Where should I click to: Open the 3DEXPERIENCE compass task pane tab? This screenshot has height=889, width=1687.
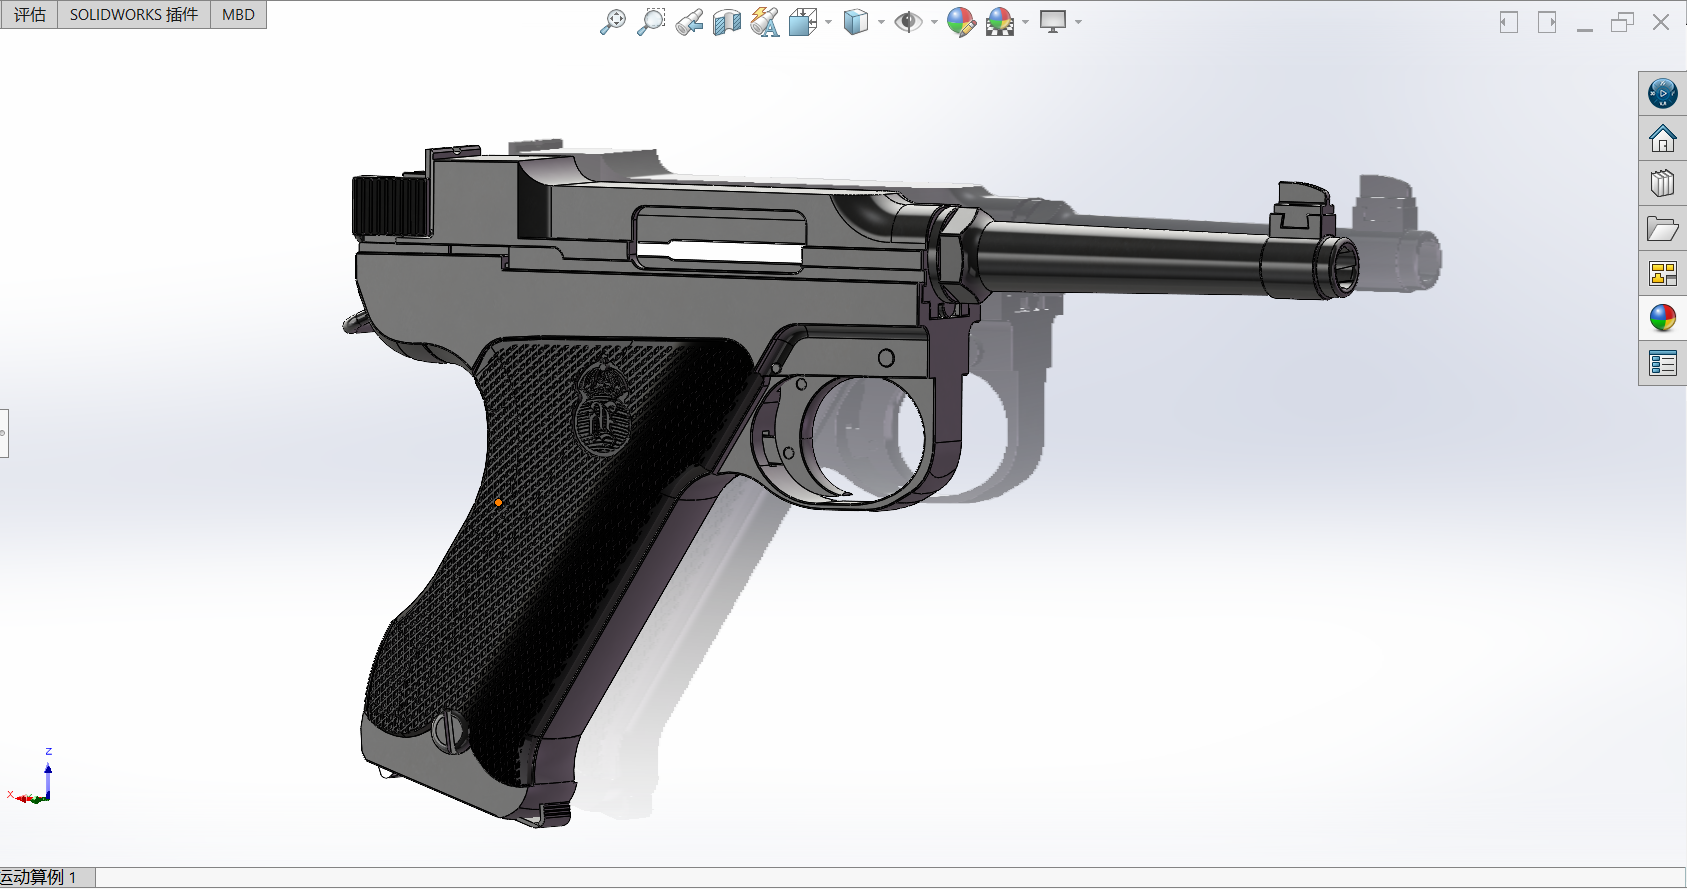pyautogui.click(x=1663, y=94)
